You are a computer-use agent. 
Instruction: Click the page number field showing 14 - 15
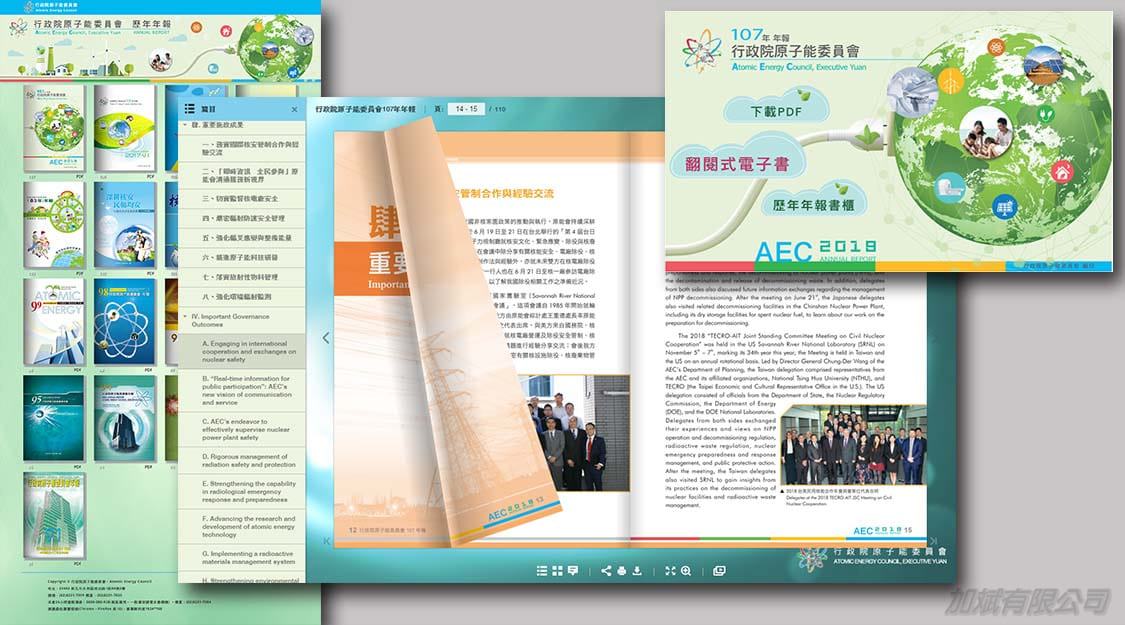pos(466,109)
